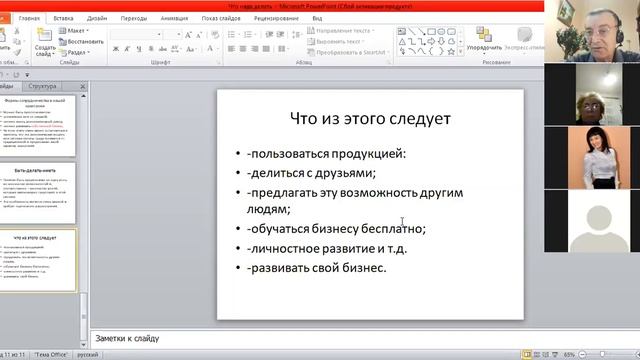Click line spacing icon
Viewport: 640px width, 360px height.
[x=297, y=35]
